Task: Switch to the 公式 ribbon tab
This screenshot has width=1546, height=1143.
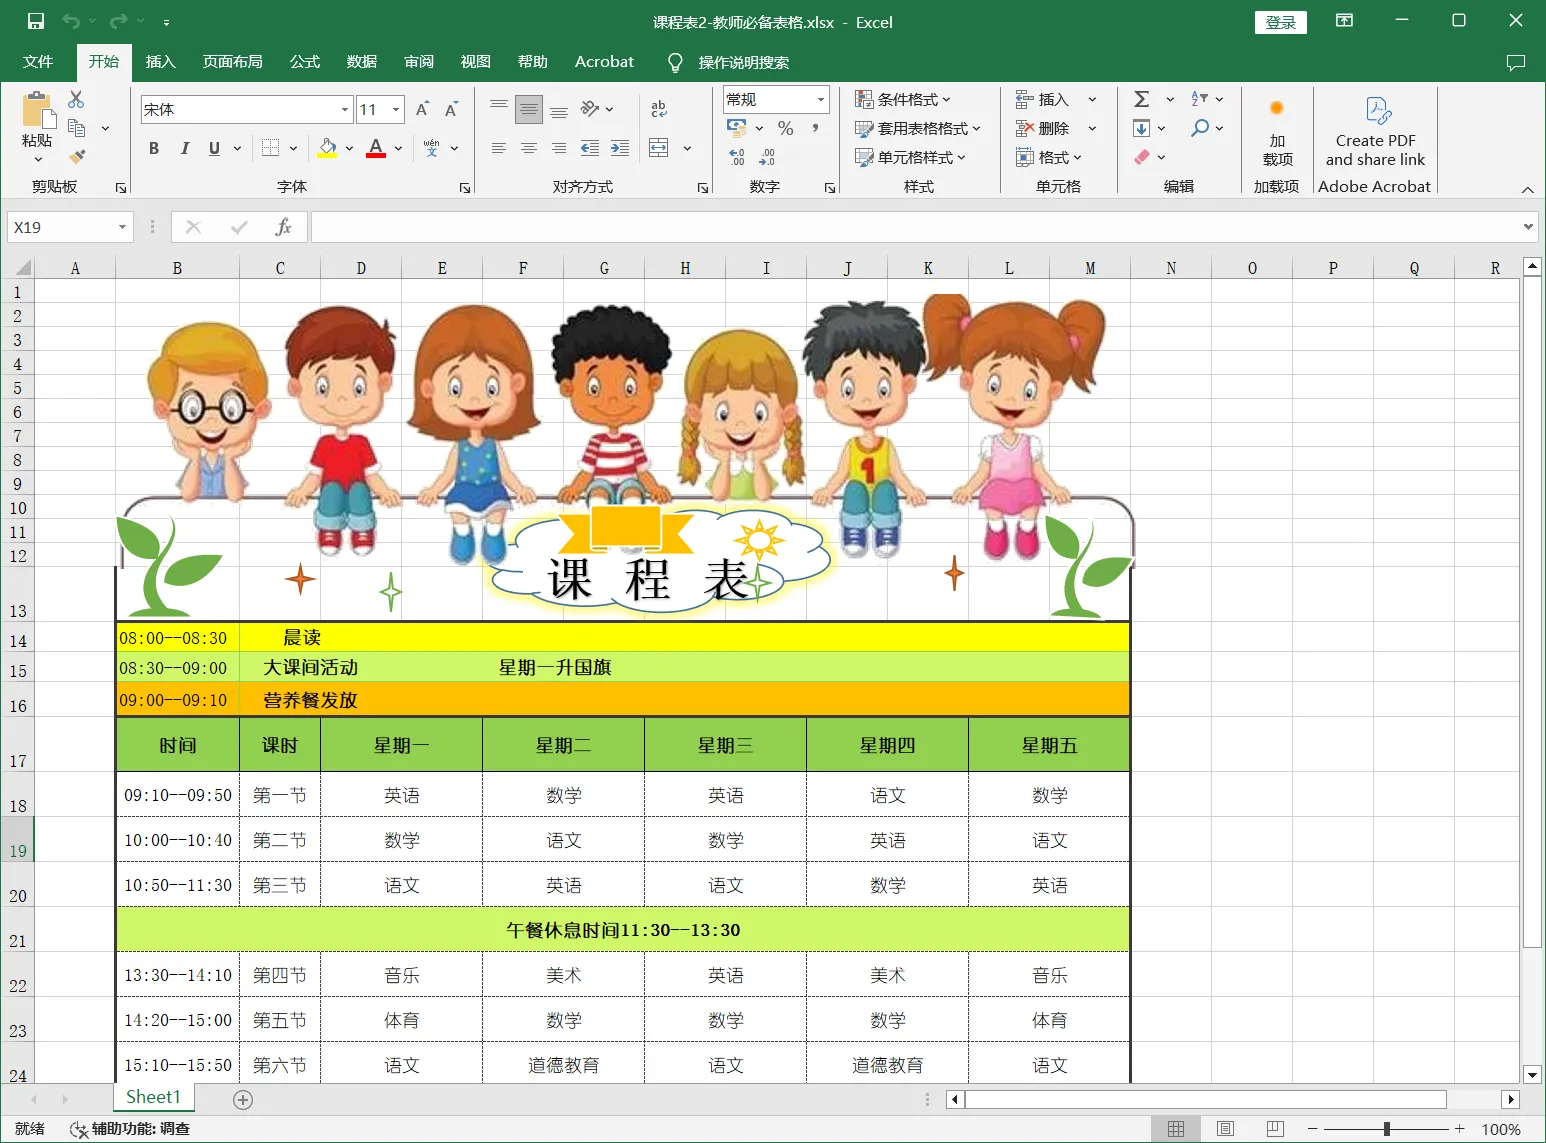Action: [x=304, y=62]
